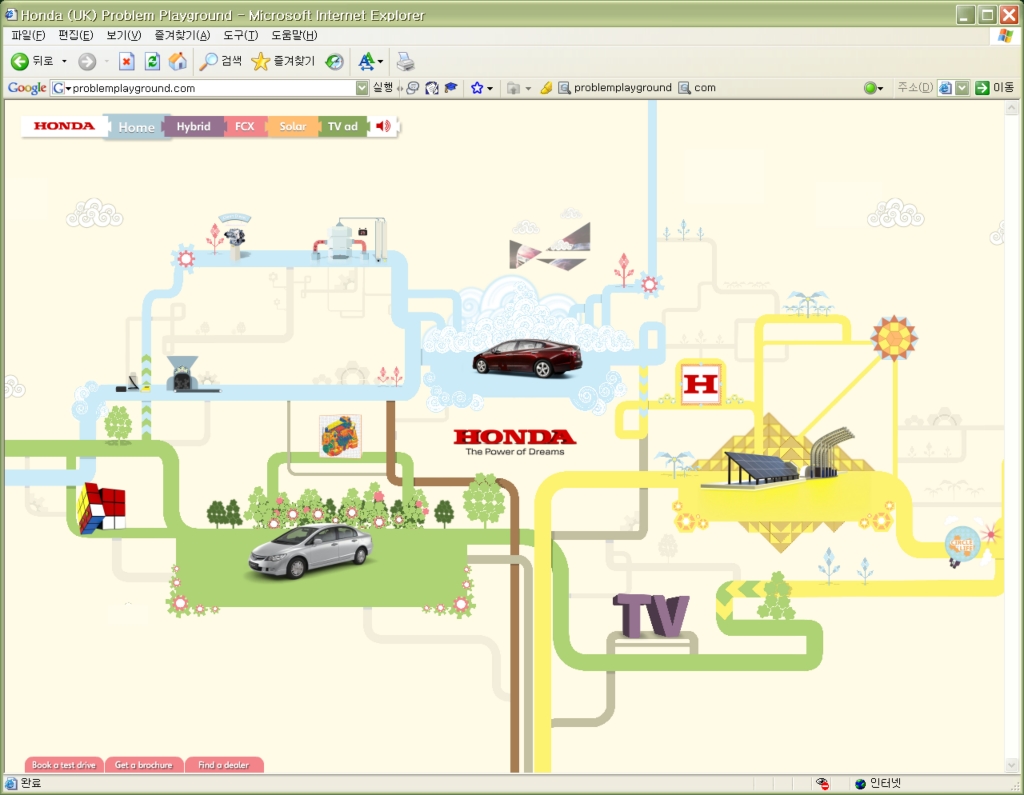The height and width of the screenshot is (795, 1024).
Task: Click the Forward arrow button
Action: (87, 61)
